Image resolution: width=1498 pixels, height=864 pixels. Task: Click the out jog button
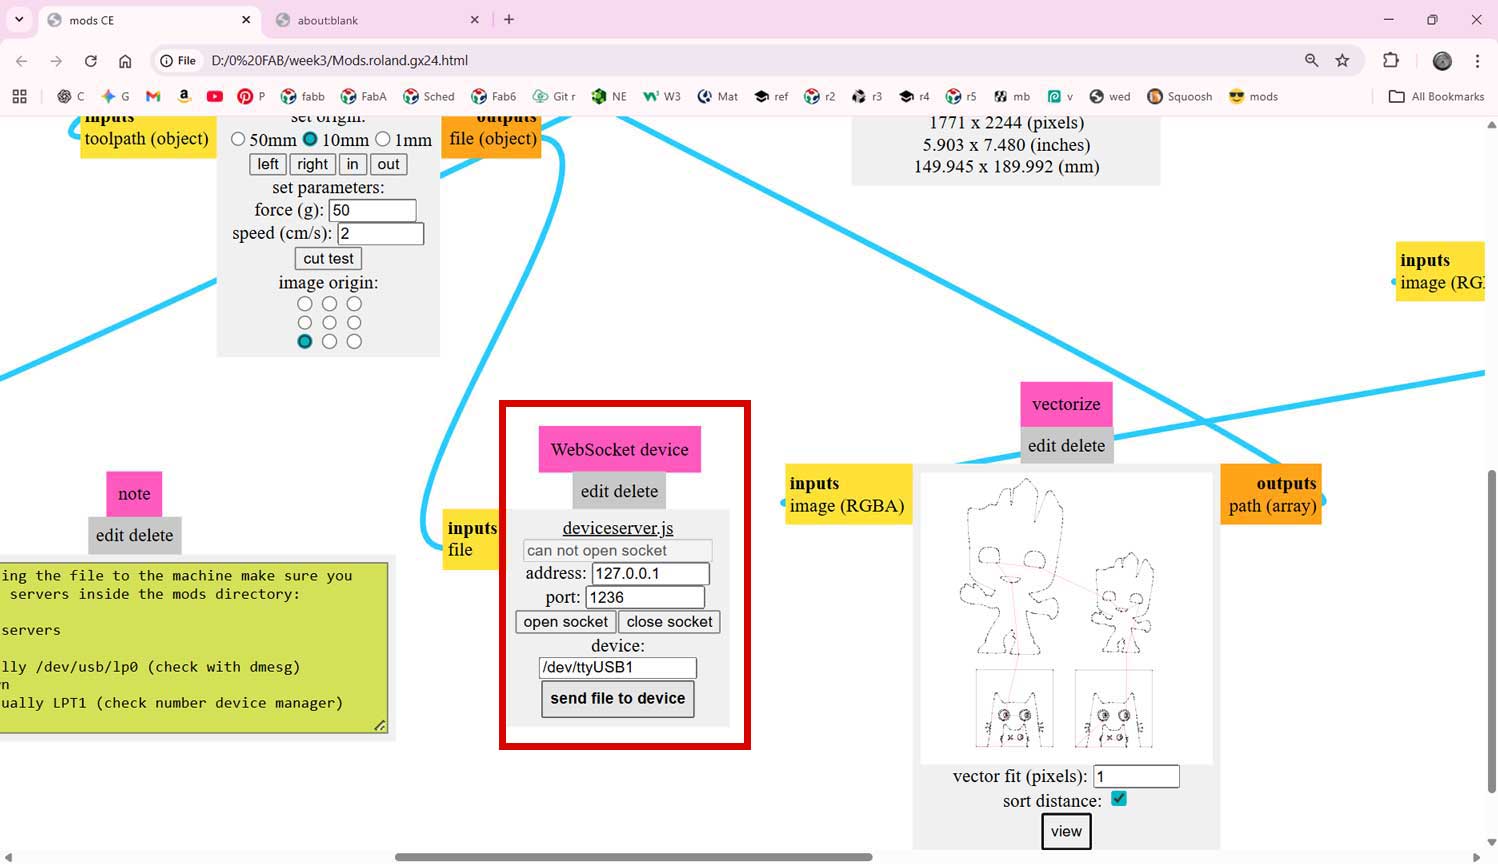click(389, 164)
